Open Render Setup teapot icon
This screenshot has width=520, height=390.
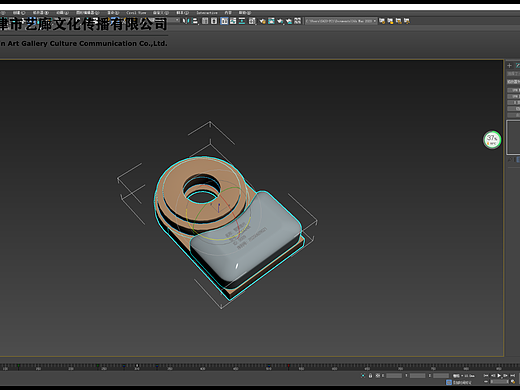click(x=262, y=21)
